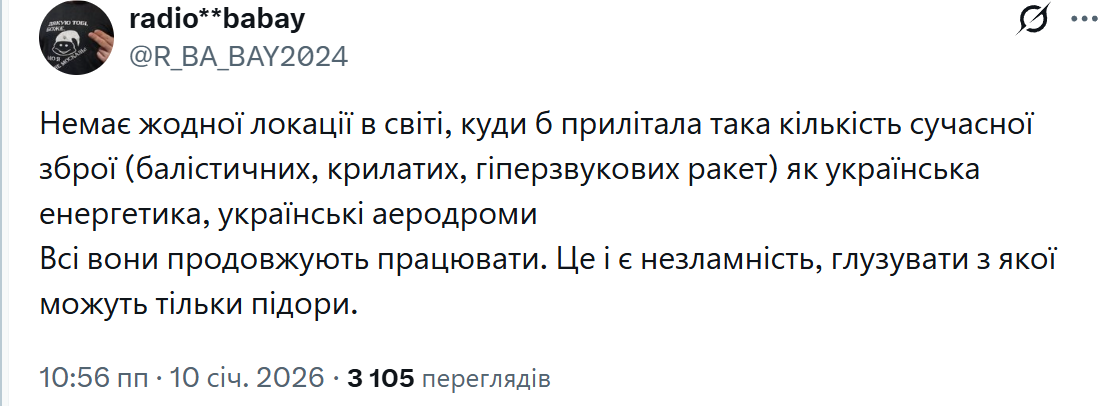Open the @R_BA_BAY2024 handle link
This screenshot has height=406, width=1116.
(239, 56)
